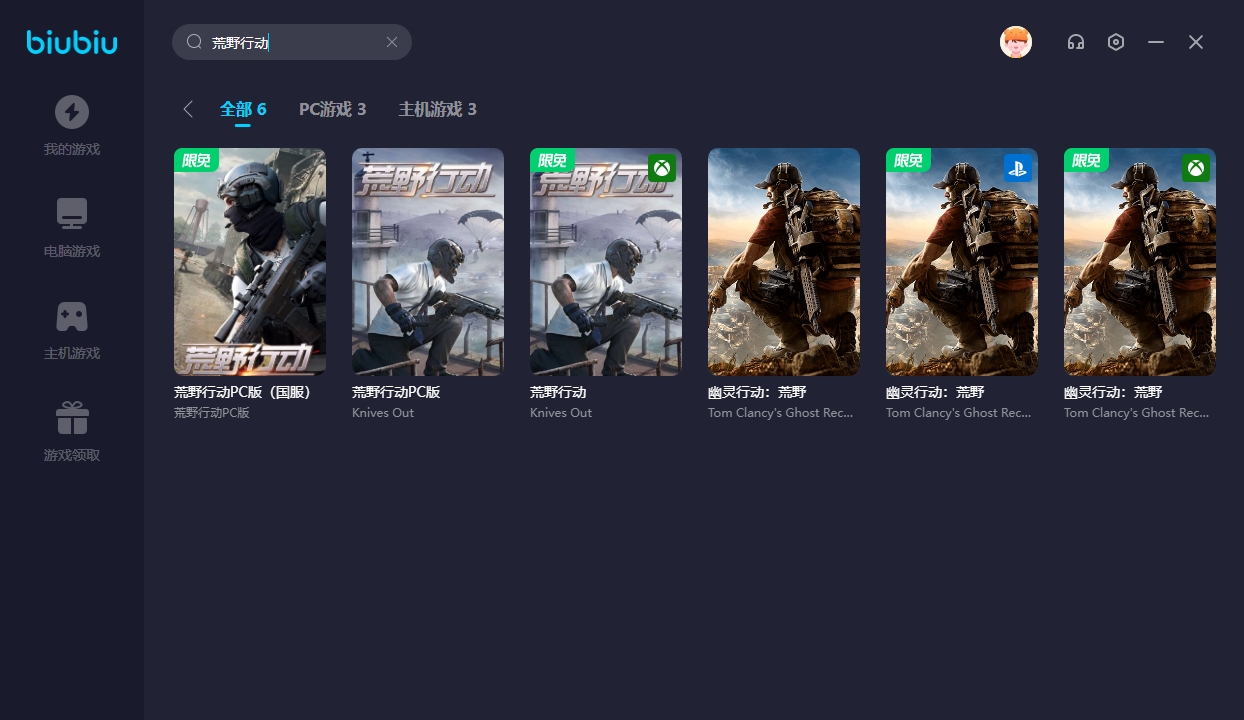This screenshot has width=1244, height=720.
Task: Open My Games lightning icon in sidebar
Action: 71,112
